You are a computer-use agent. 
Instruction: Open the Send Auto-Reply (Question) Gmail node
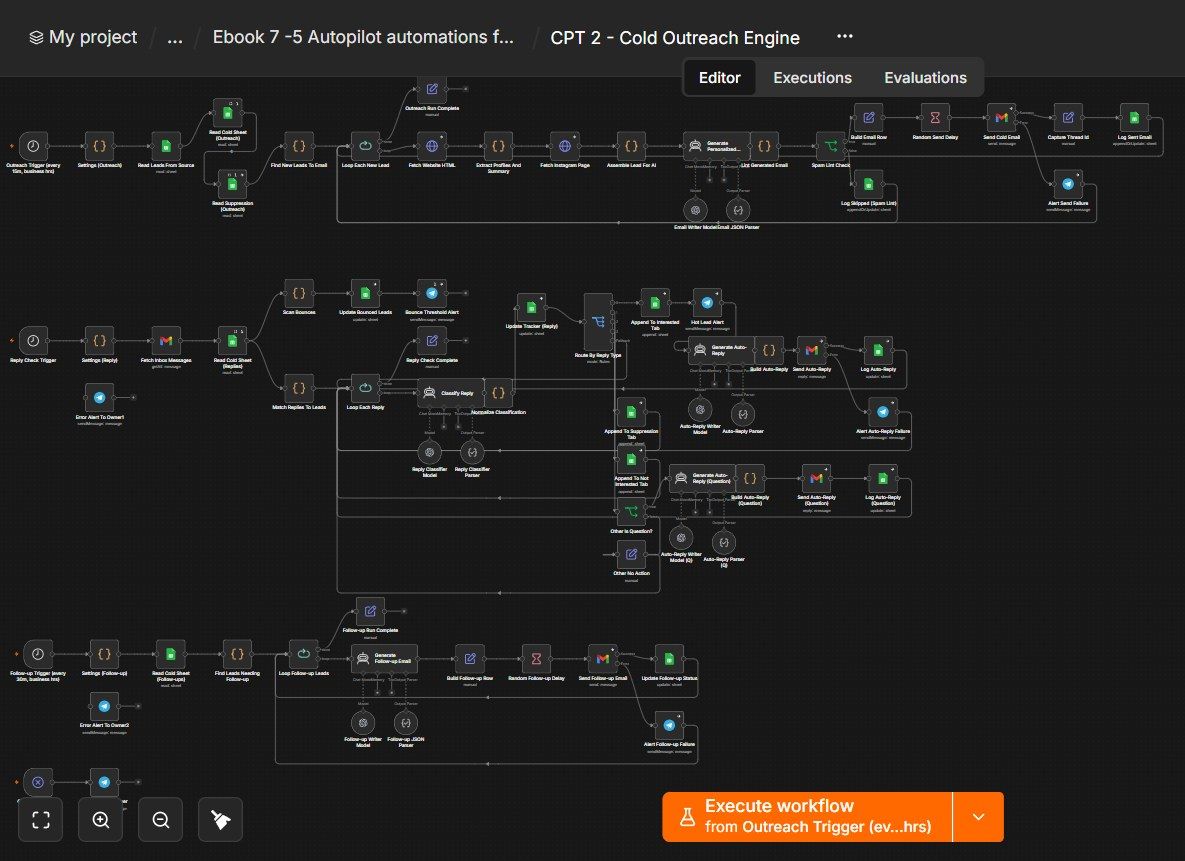point(816,479)
